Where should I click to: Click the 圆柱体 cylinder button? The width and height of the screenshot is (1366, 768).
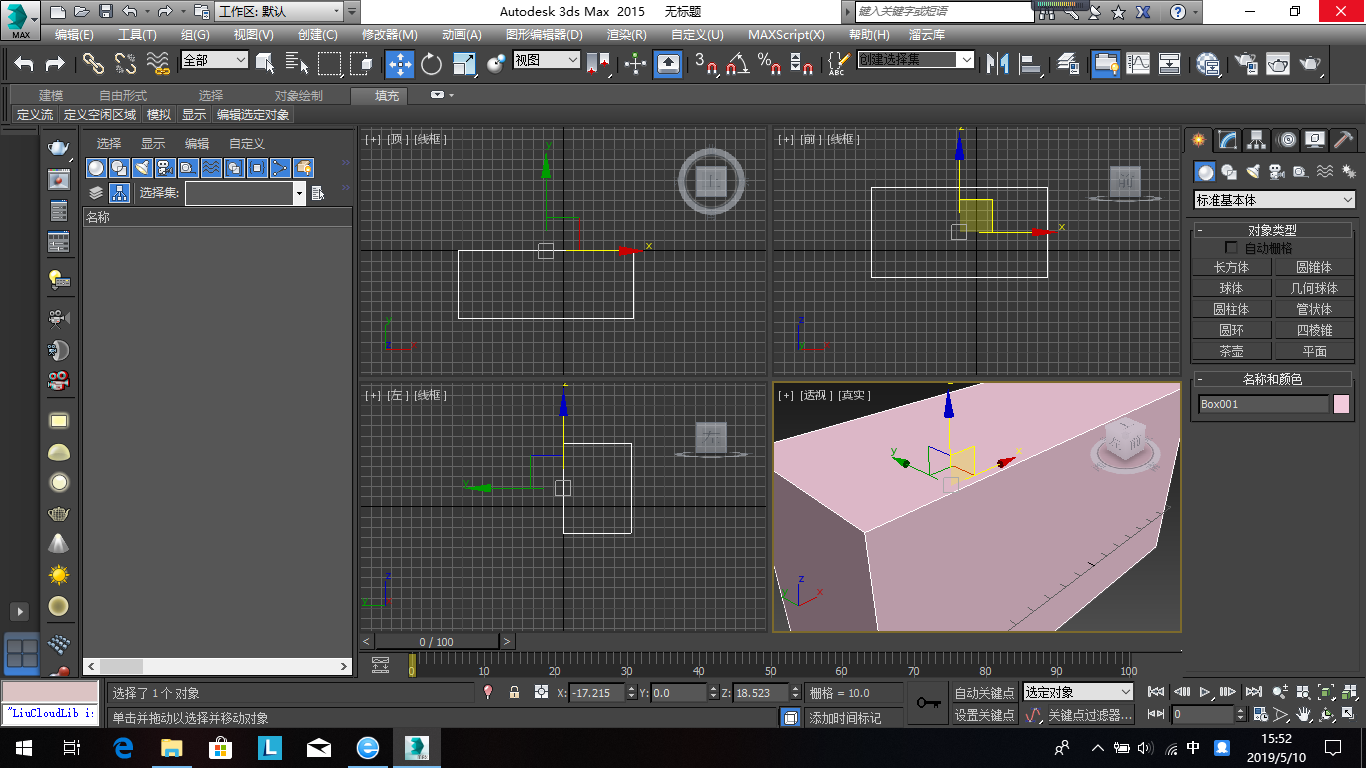coord(1232,309)
